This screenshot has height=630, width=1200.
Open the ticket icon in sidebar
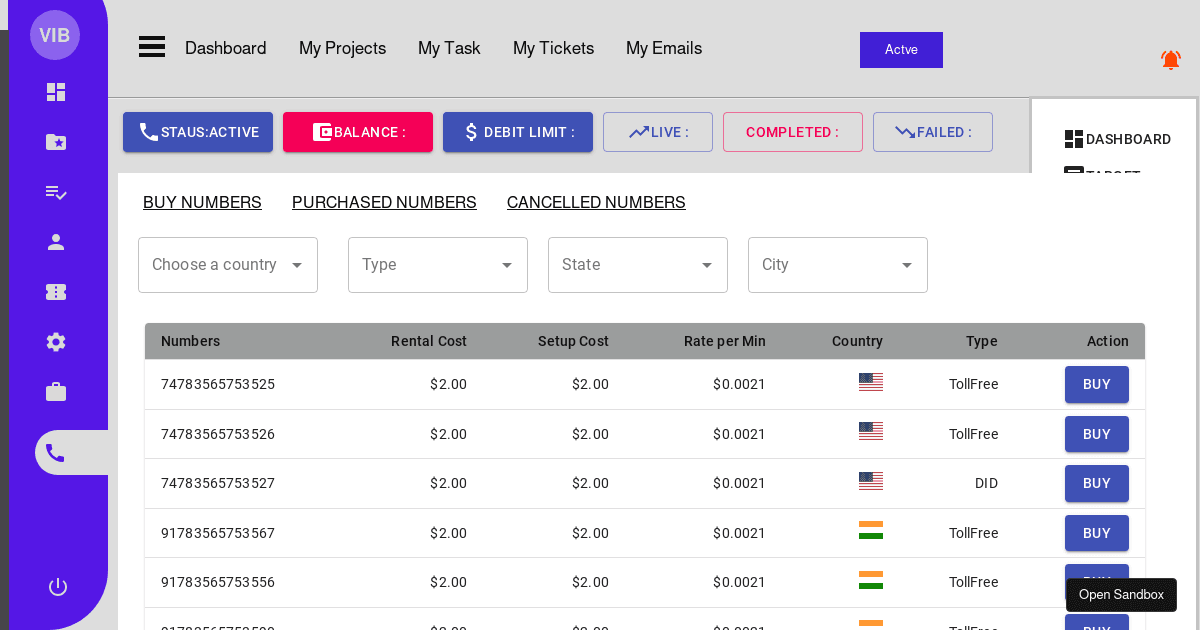(56, 292)
